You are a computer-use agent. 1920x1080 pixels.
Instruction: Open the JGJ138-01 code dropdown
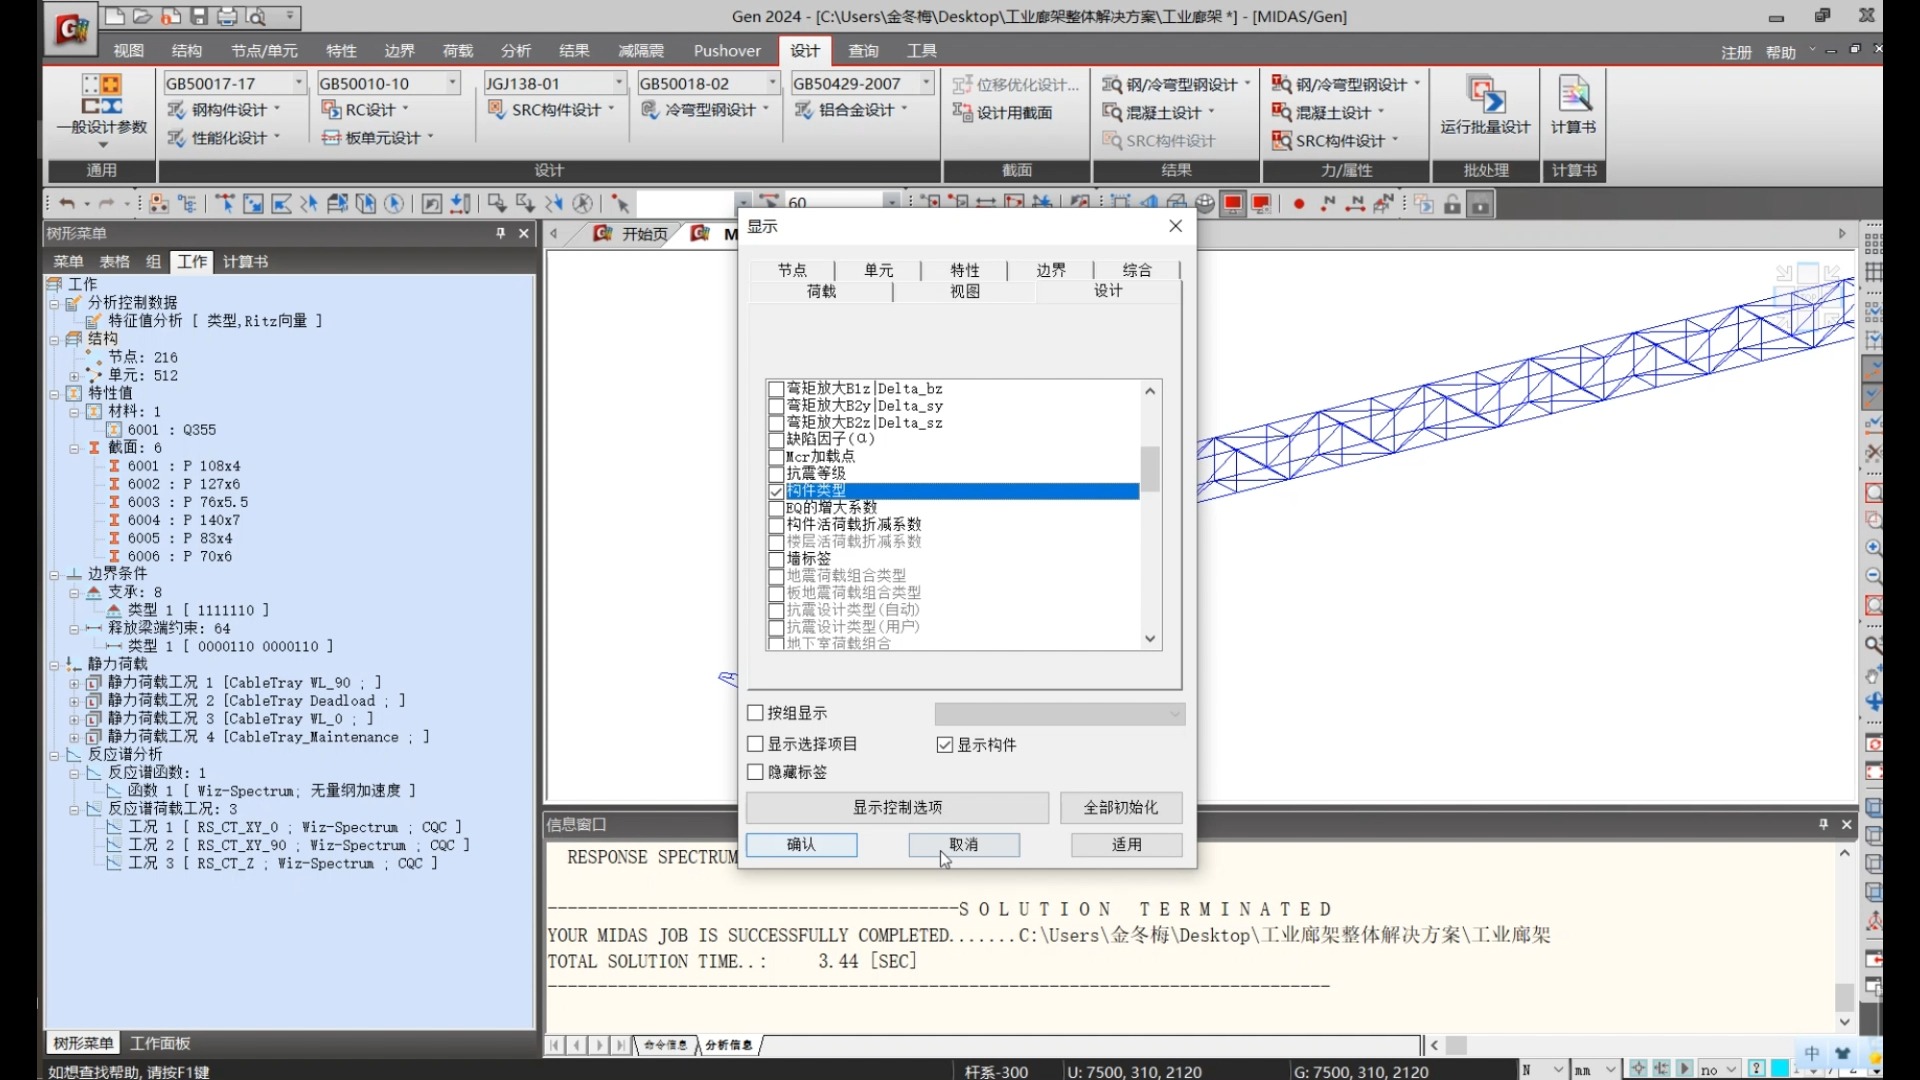pyautogui.click(x=618, y=83)
